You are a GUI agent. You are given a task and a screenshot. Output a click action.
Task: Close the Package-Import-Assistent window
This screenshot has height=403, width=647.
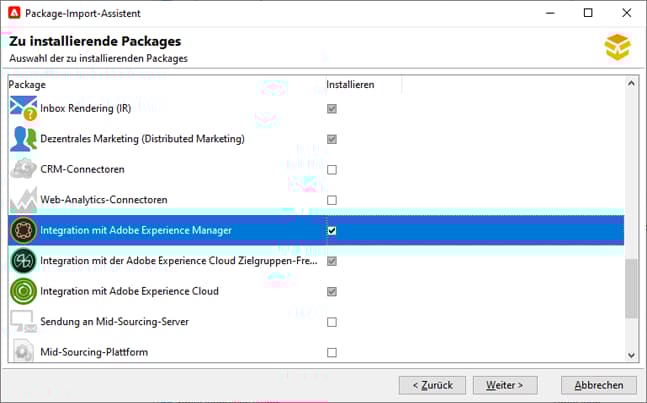pyautogui.click(x=626, y=13)
